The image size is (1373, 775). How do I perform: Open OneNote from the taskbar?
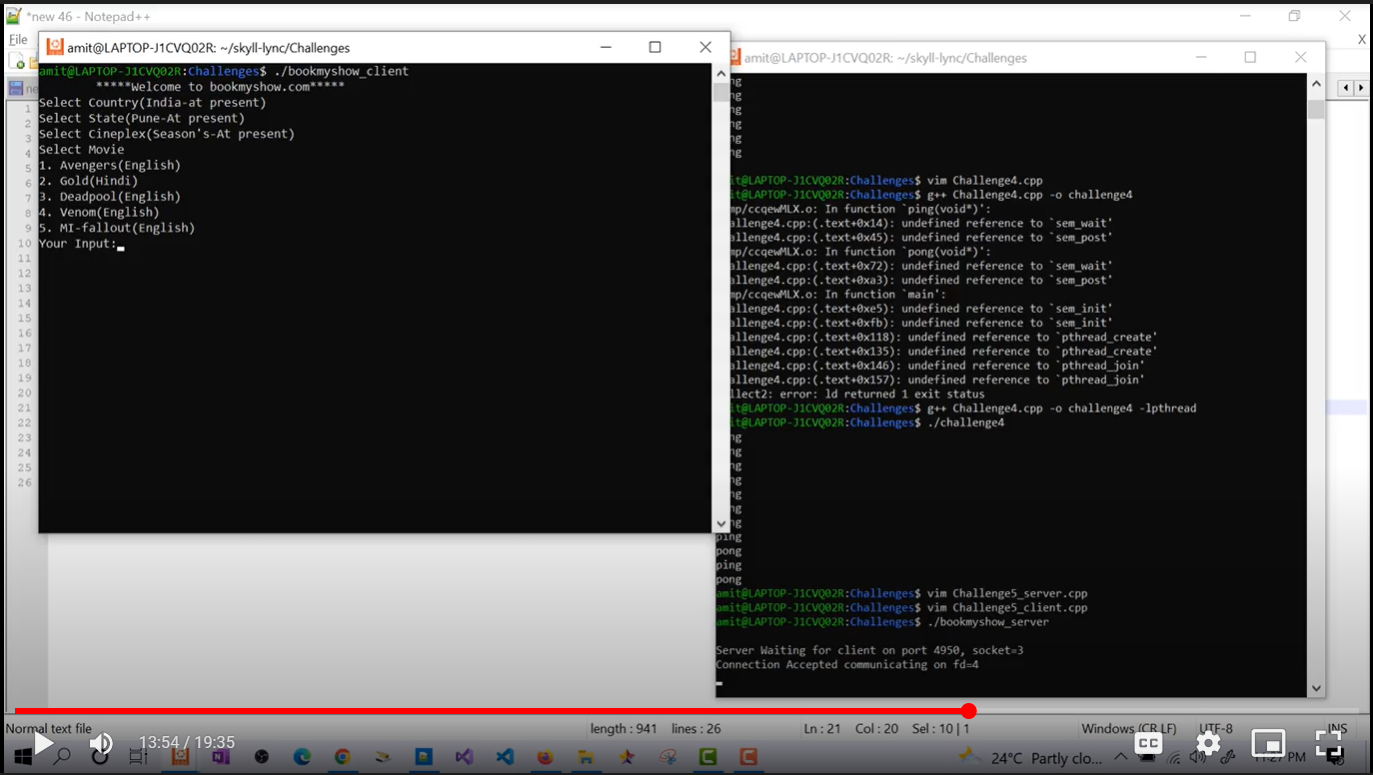click(x=221, y=757)
